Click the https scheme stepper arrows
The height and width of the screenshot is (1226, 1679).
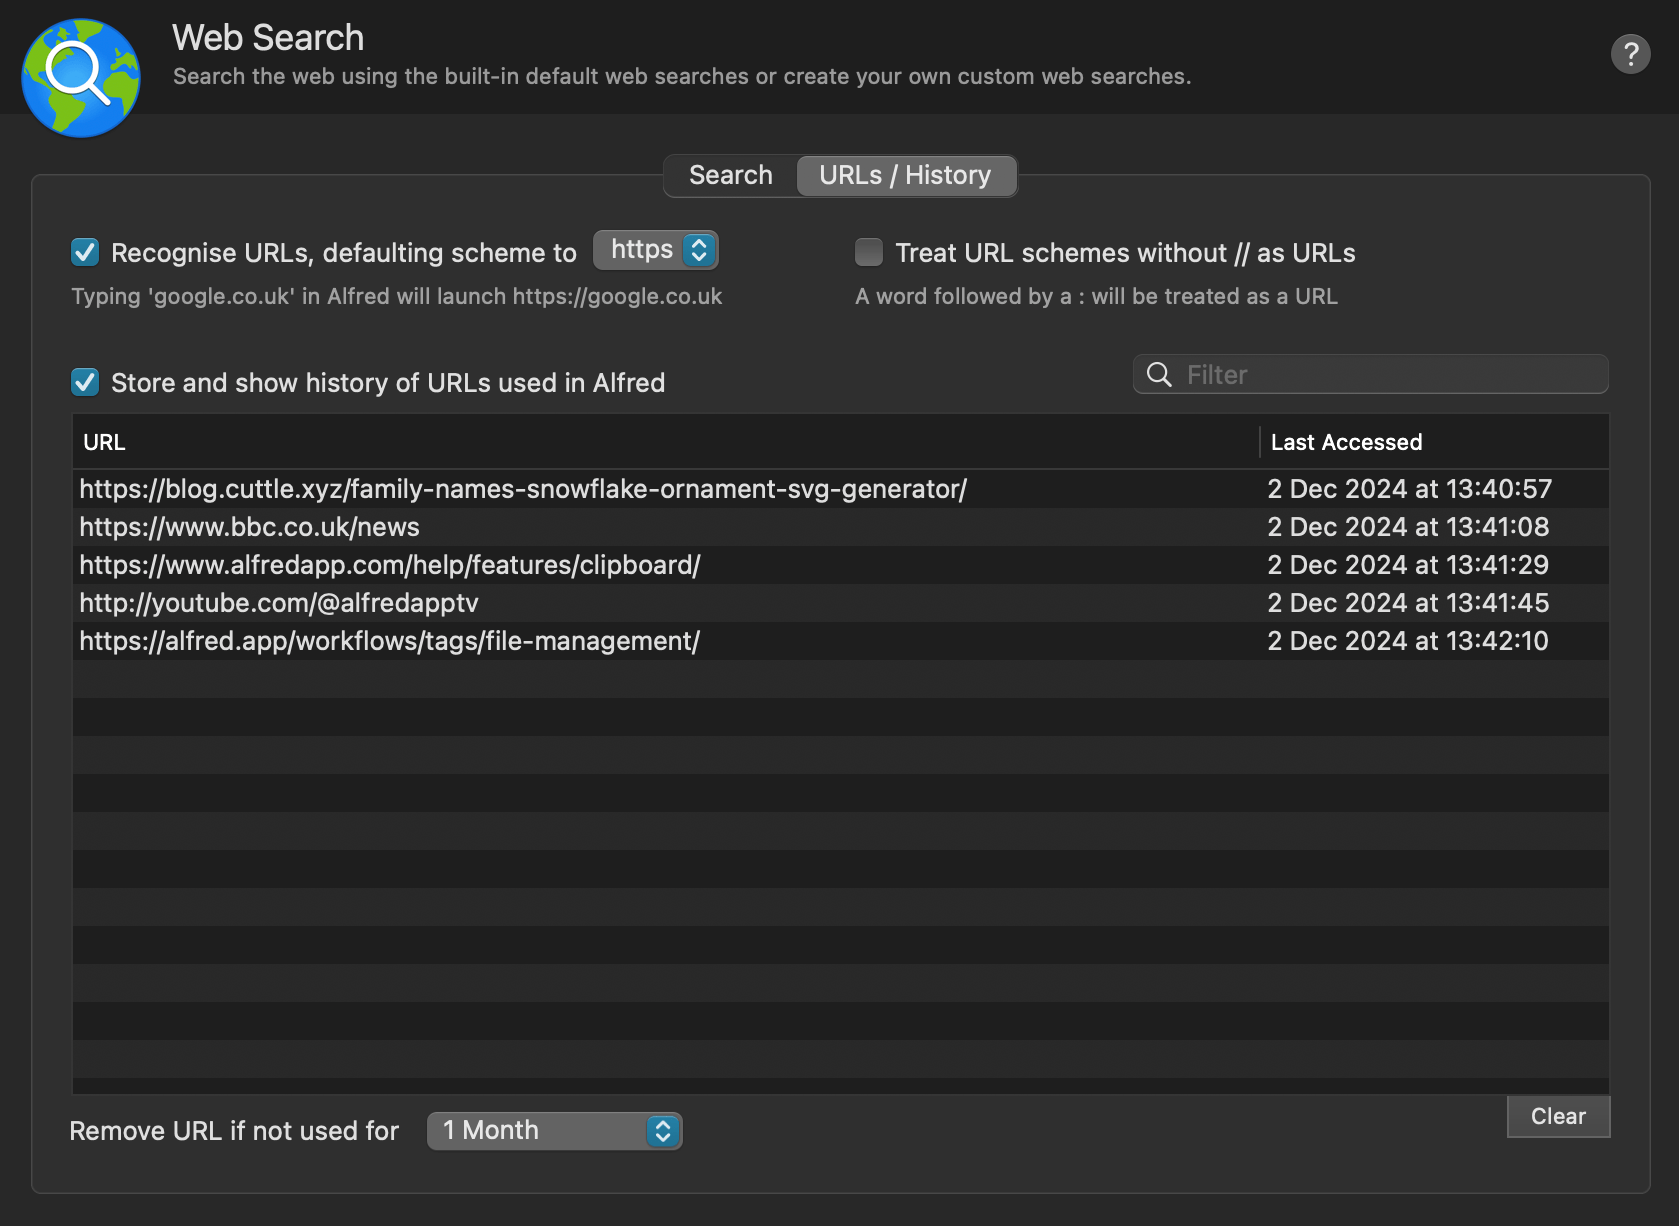click(x=699, y=250)
